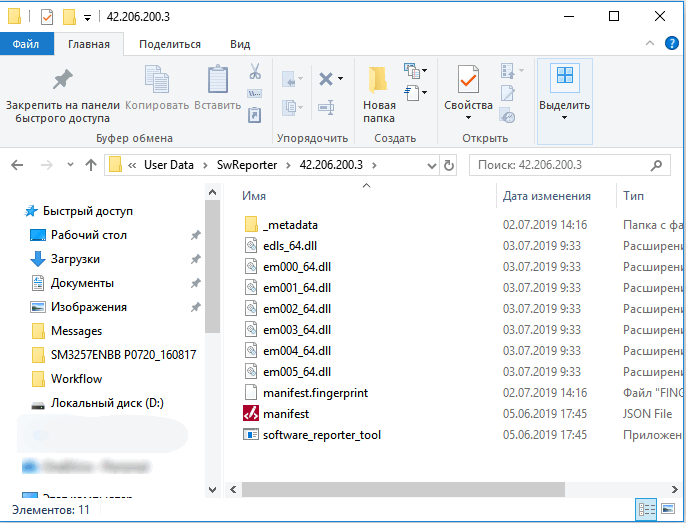This screenshot has width=686, height=523.
Task: Open Messages folder in navigation pane
Action: (x=76, y=331)
